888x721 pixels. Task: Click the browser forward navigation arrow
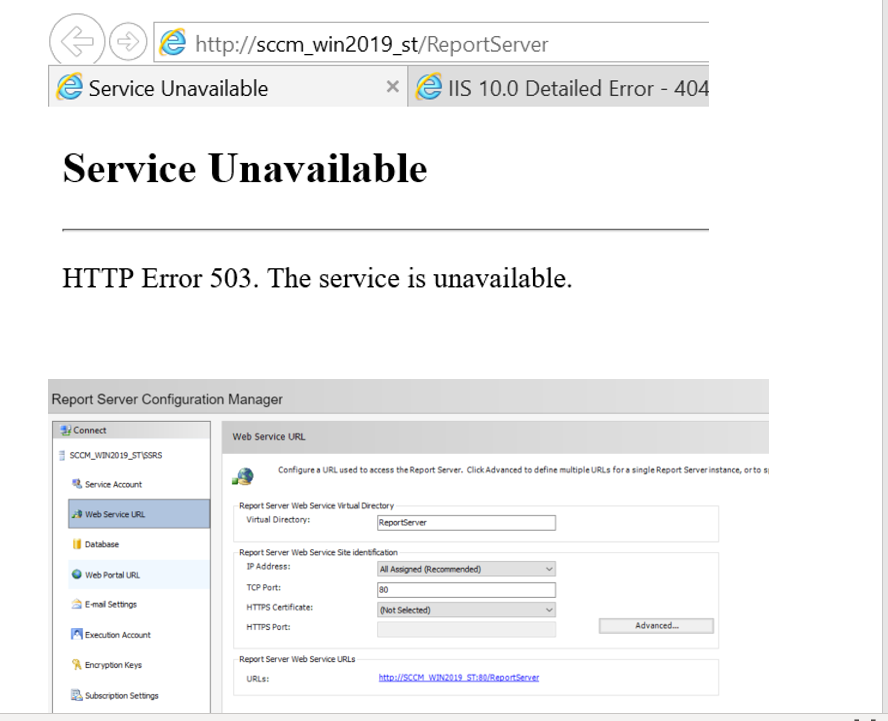pos(128,41)
